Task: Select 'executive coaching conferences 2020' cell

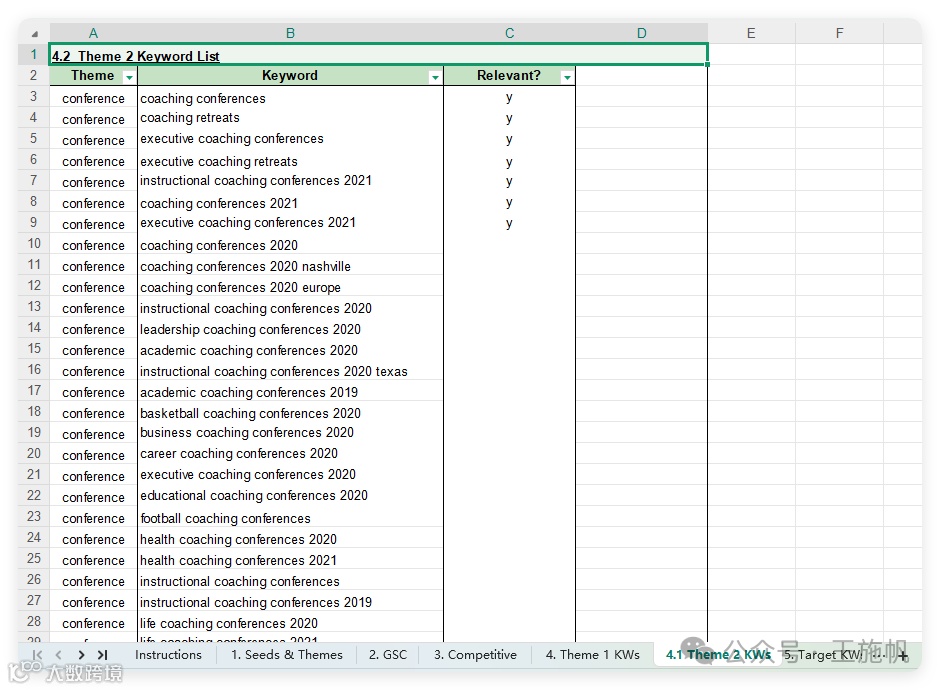Action: [x=291, y=474]
